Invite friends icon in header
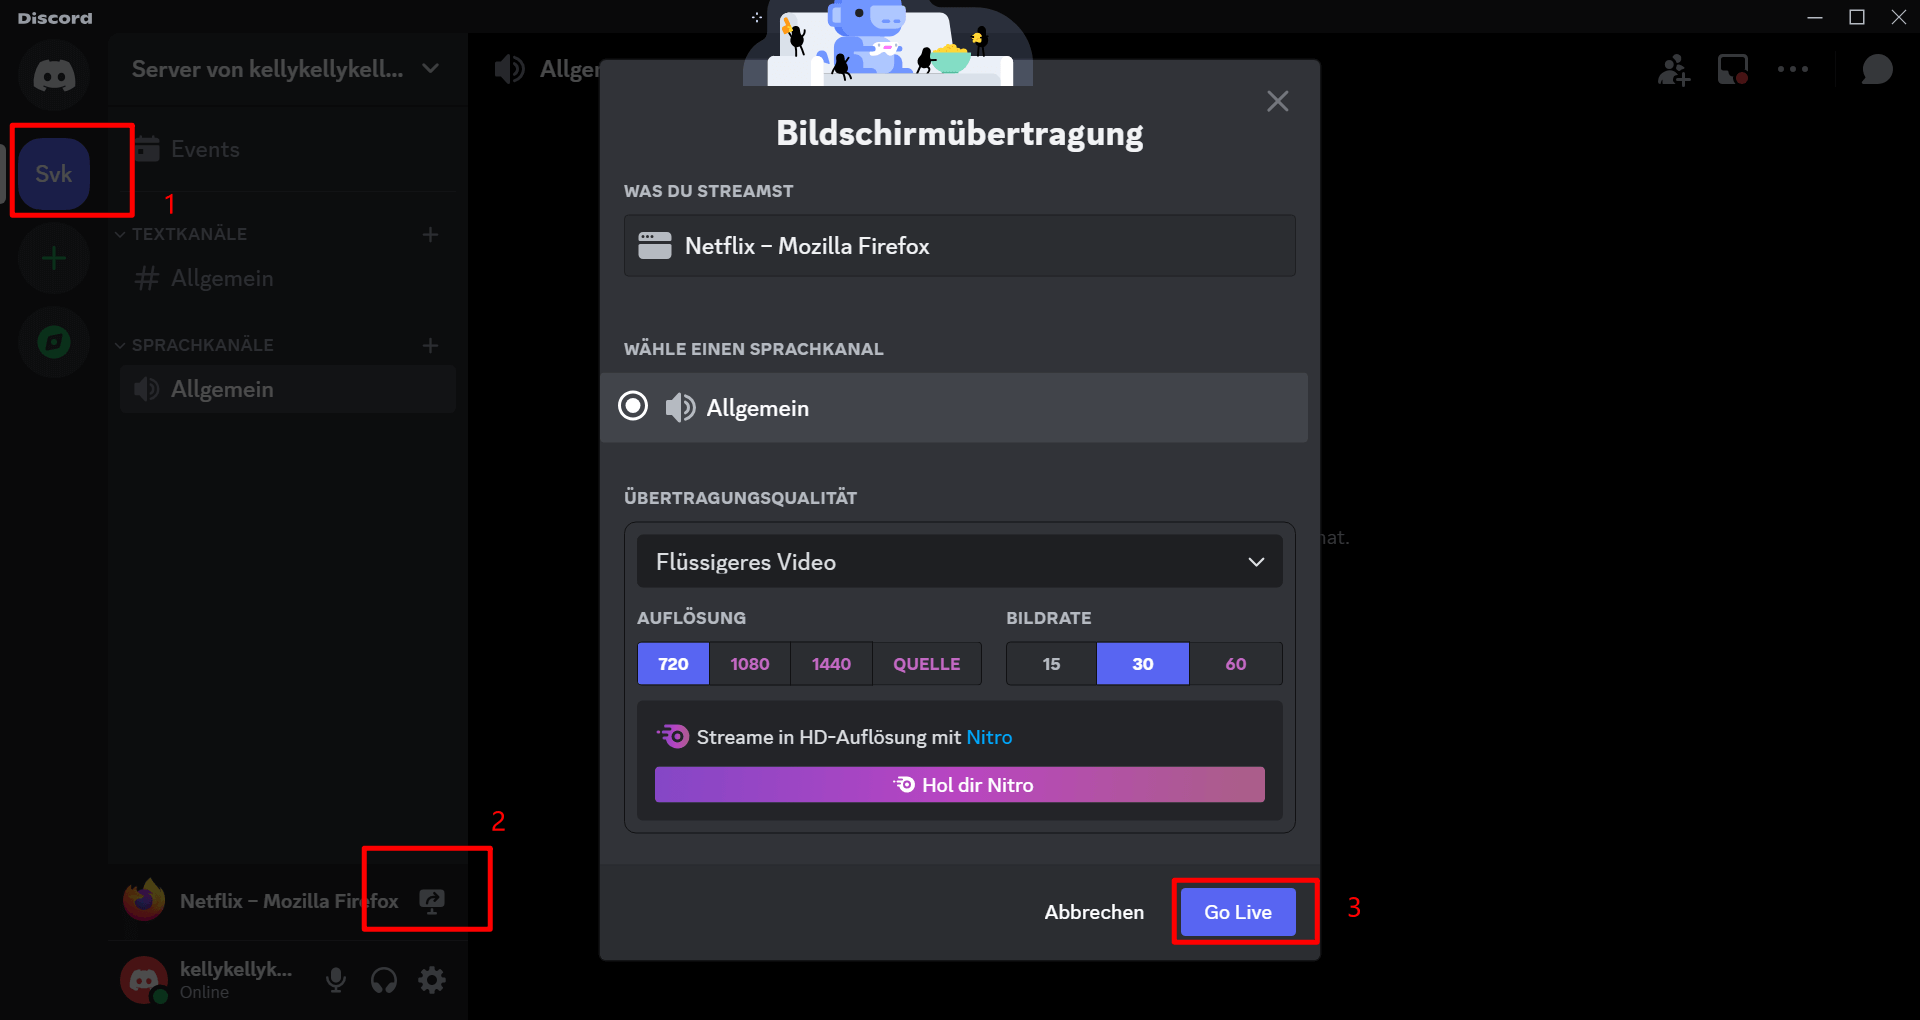This screenshot has height=1020, width=1920. (1674, 70)
